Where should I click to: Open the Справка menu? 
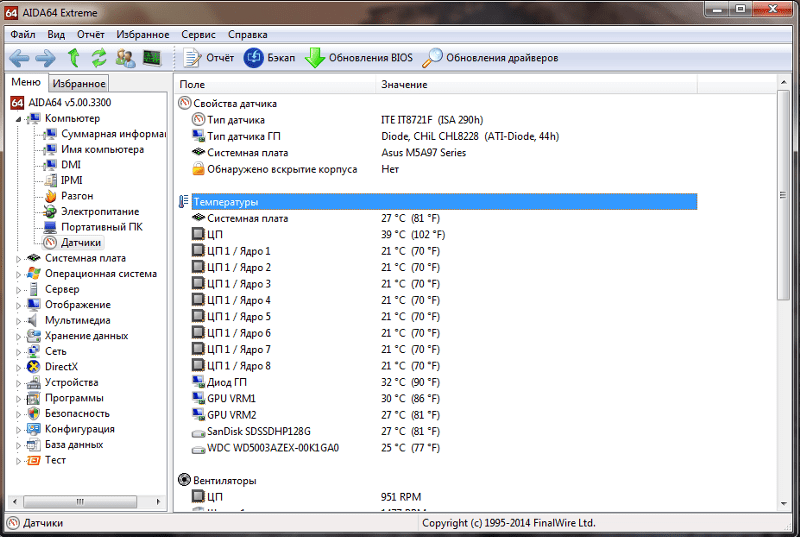click(247, 35)
